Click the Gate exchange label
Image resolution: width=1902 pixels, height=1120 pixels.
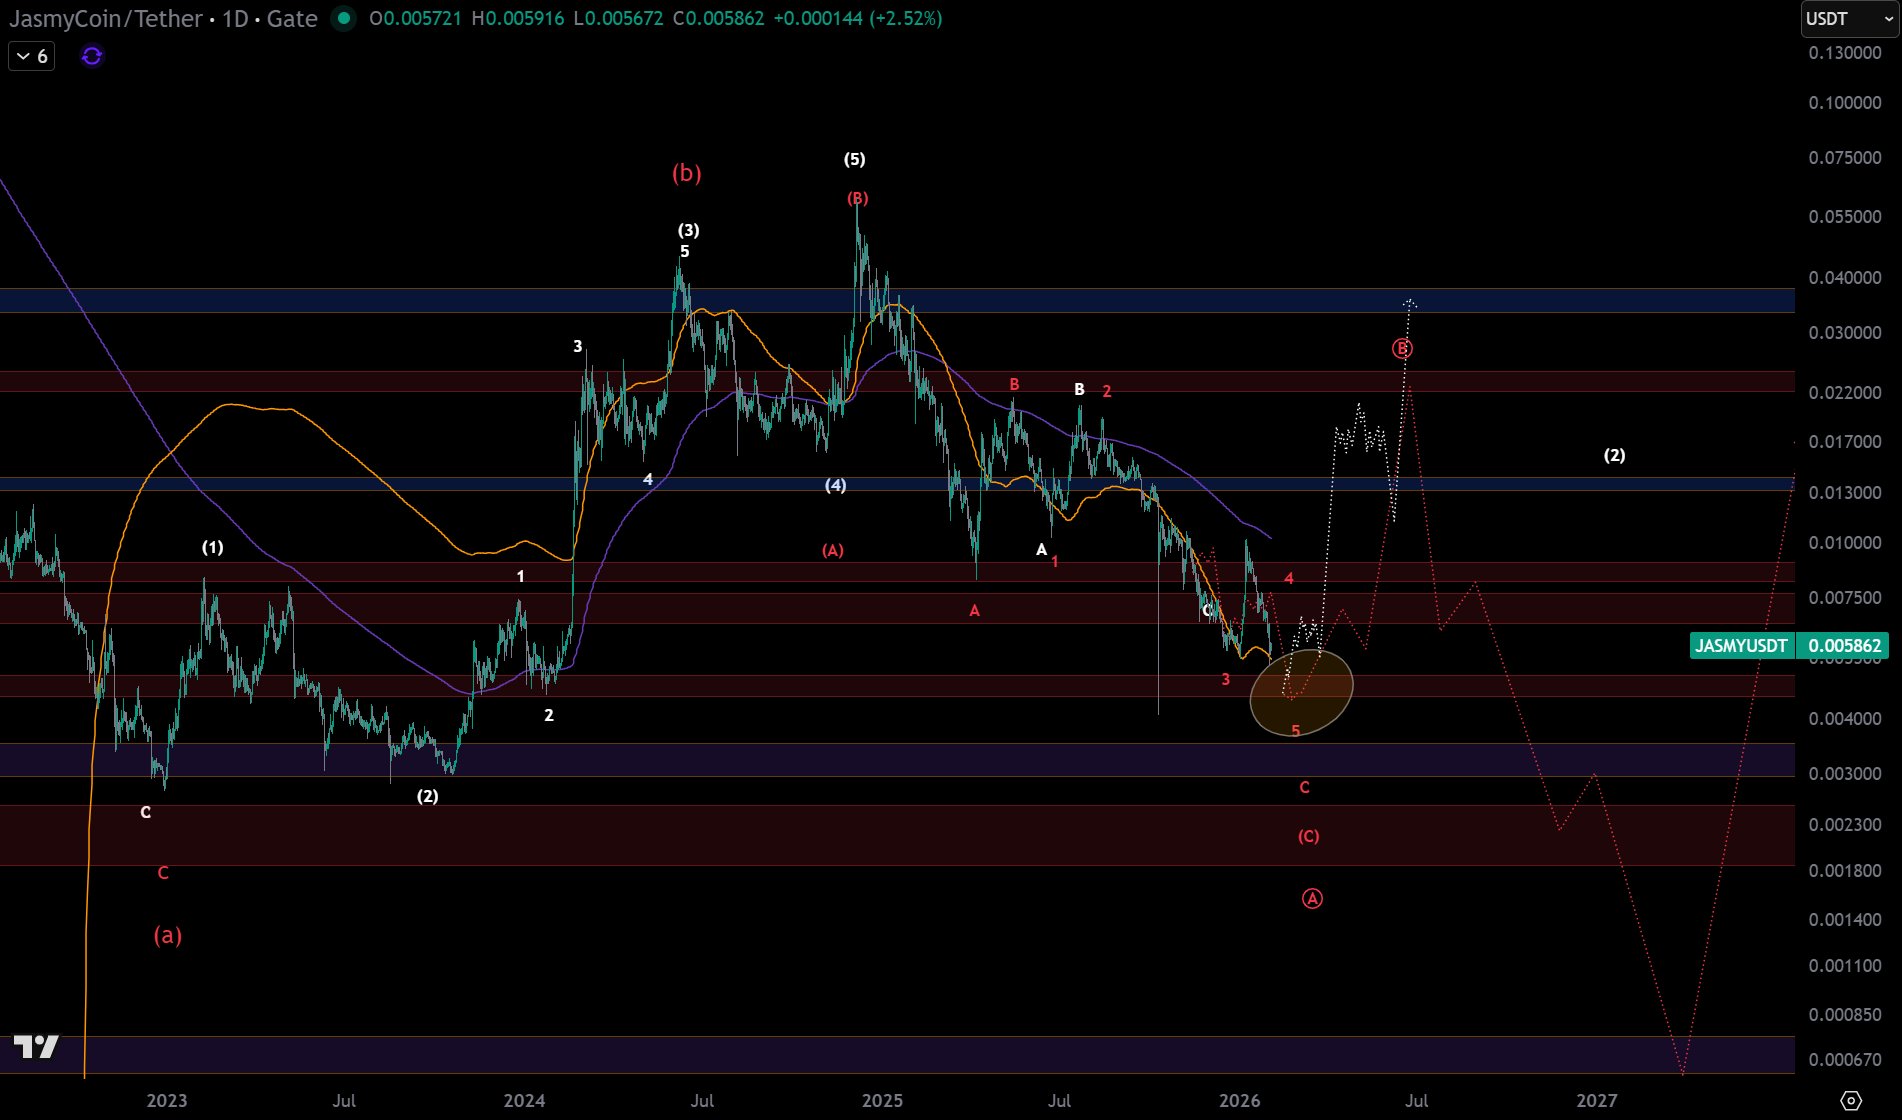click(x=292, y=18)
